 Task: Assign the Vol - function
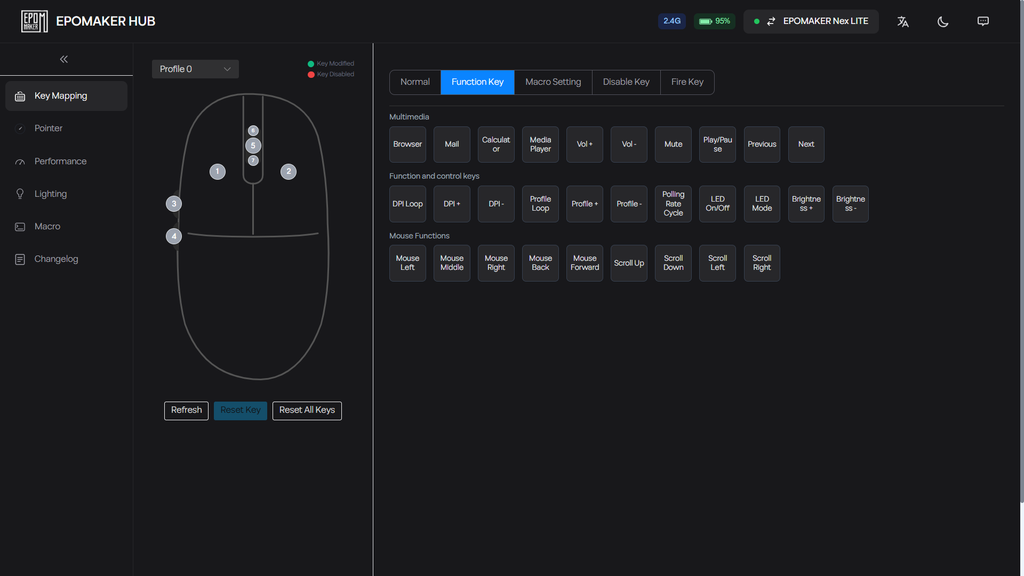pyautogui.click(x=629, y=144)
